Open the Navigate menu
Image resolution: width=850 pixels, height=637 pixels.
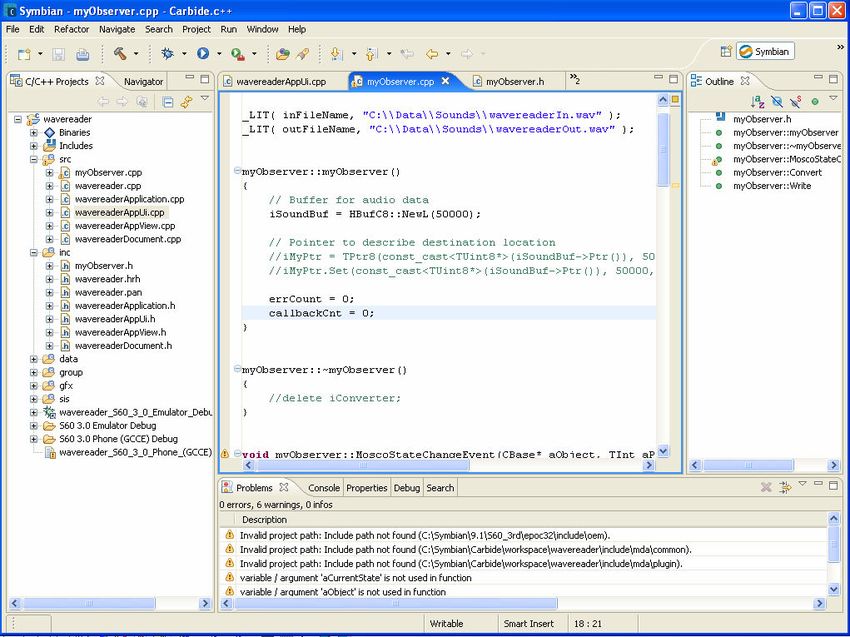(117, 29)
